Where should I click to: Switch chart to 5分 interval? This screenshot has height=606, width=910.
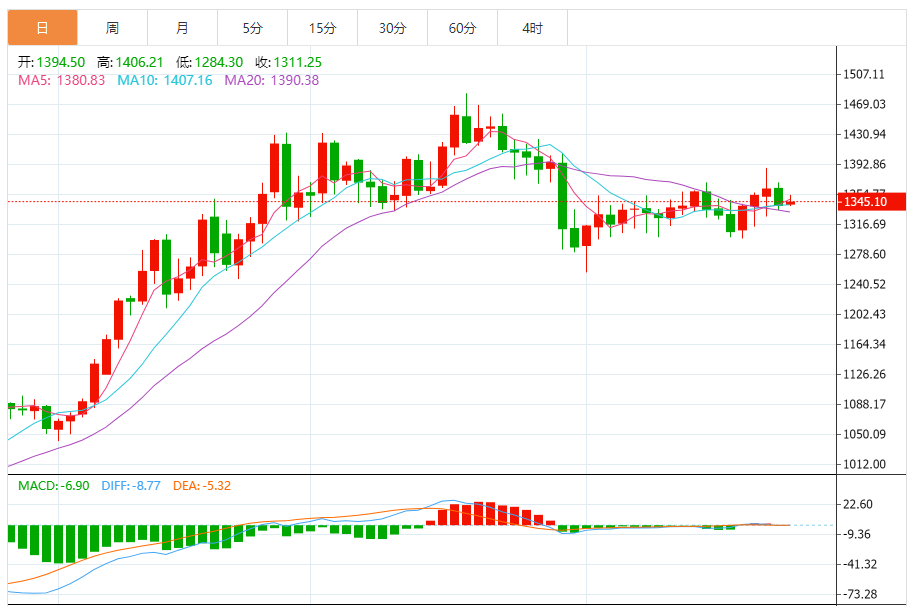tap(252, 28)
